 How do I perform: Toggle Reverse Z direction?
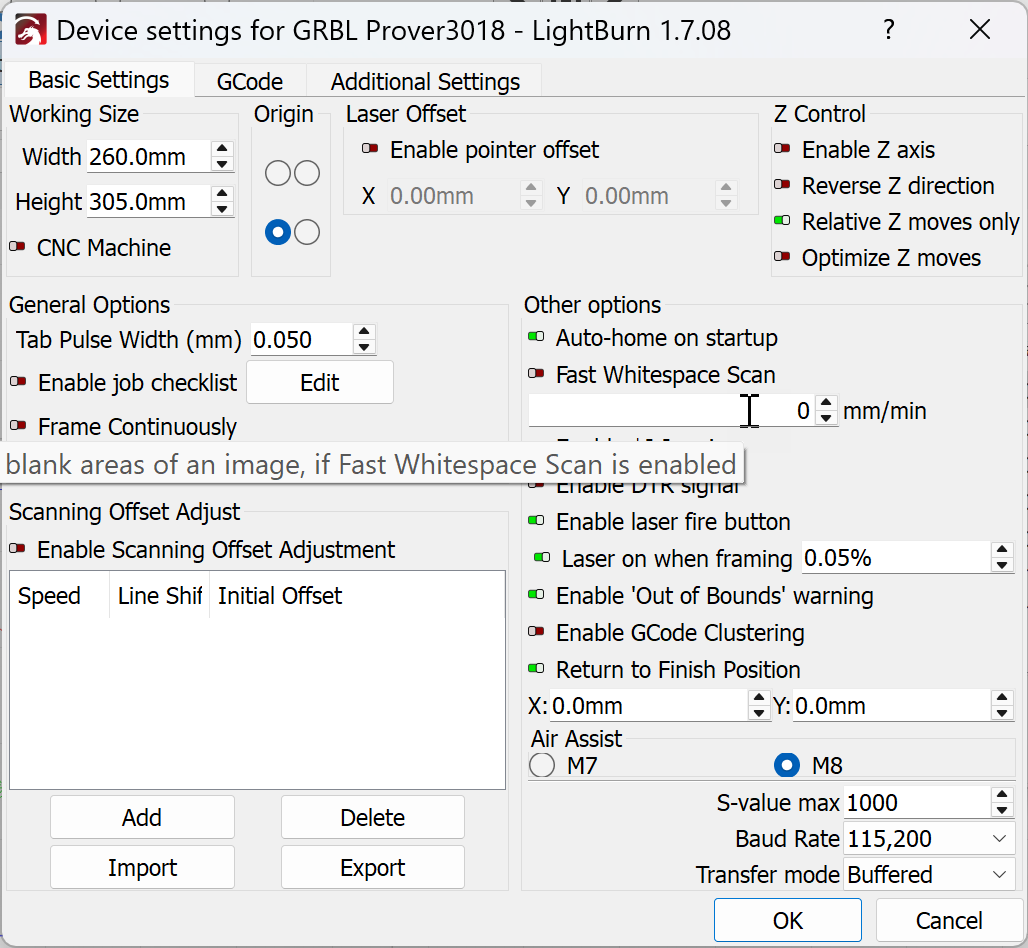click(782, 185)
